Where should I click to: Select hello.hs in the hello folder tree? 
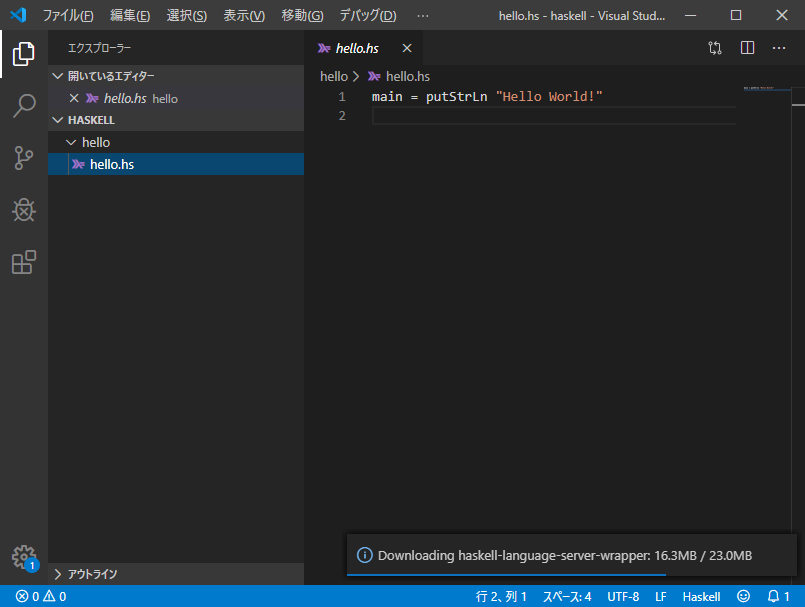[x=113, y=163]
